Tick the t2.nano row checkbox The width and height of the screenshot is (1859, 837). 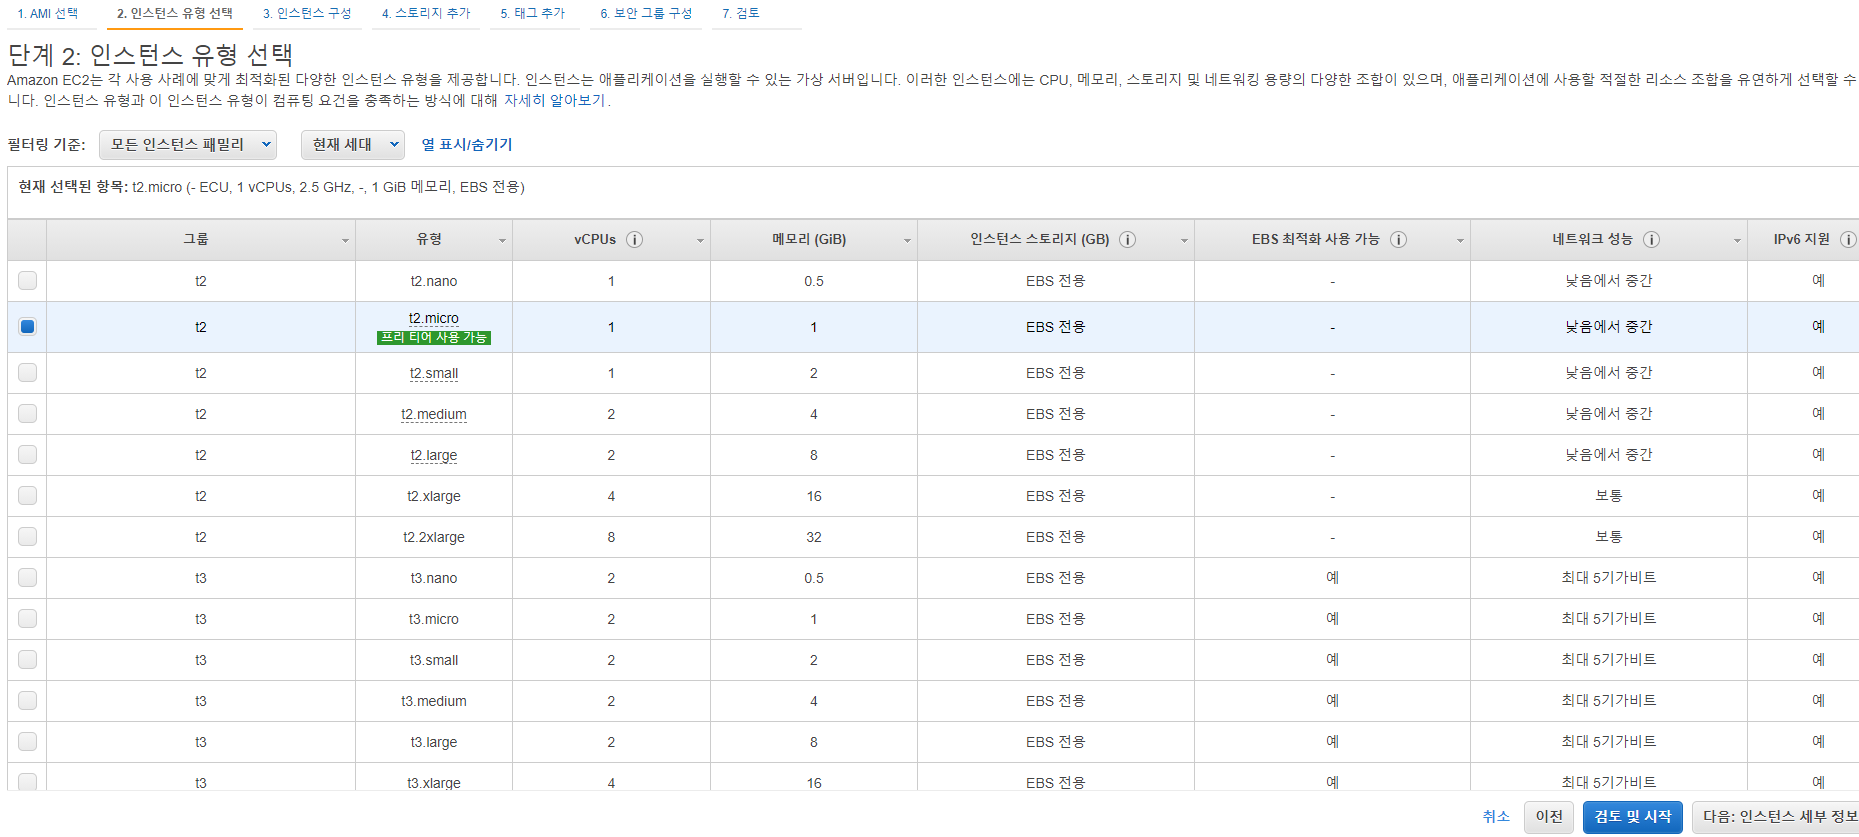(27, 280)
